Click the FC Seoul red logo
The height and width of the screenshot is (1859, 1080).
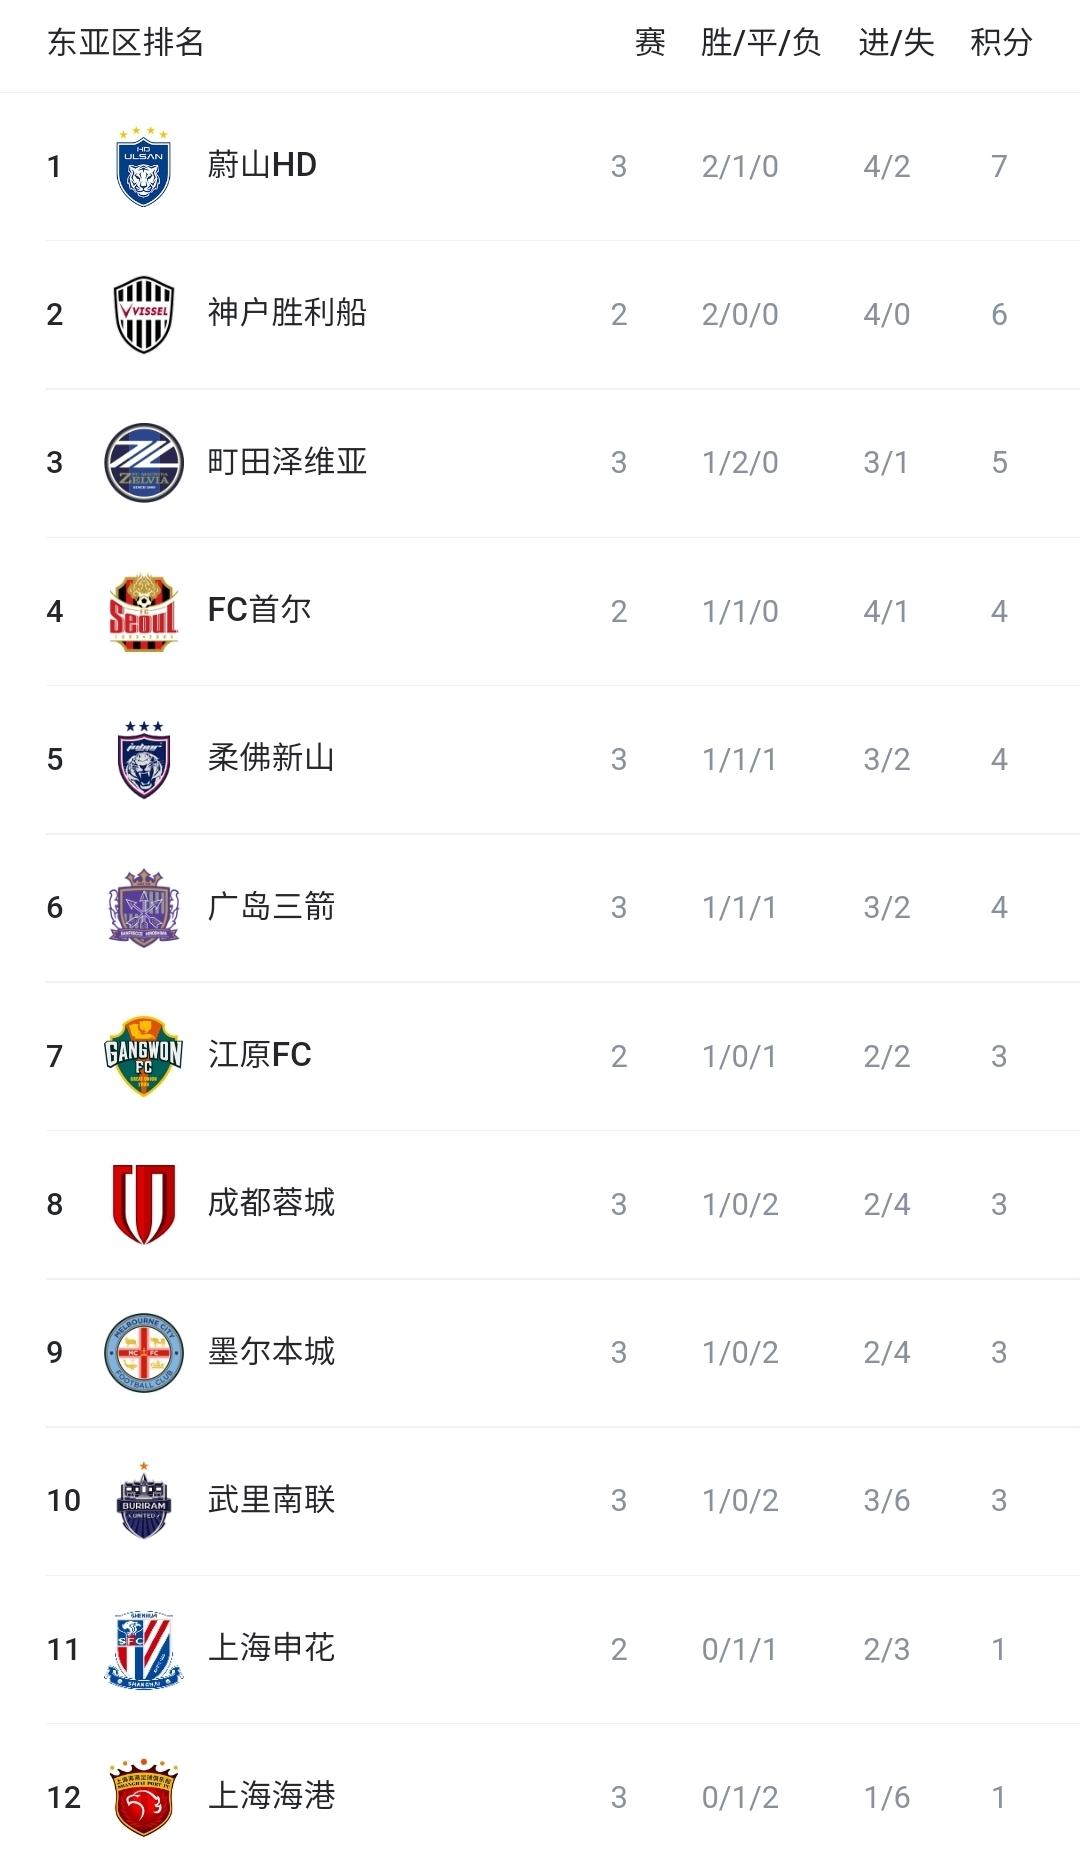[x=144, y=612]
